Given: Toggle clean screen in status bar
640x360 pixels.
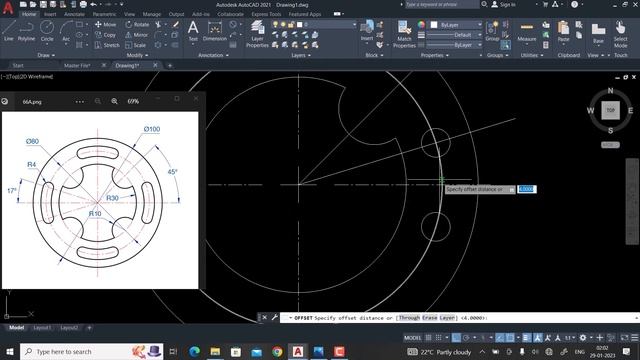Looking at the screenshot, I should (624, 338).
